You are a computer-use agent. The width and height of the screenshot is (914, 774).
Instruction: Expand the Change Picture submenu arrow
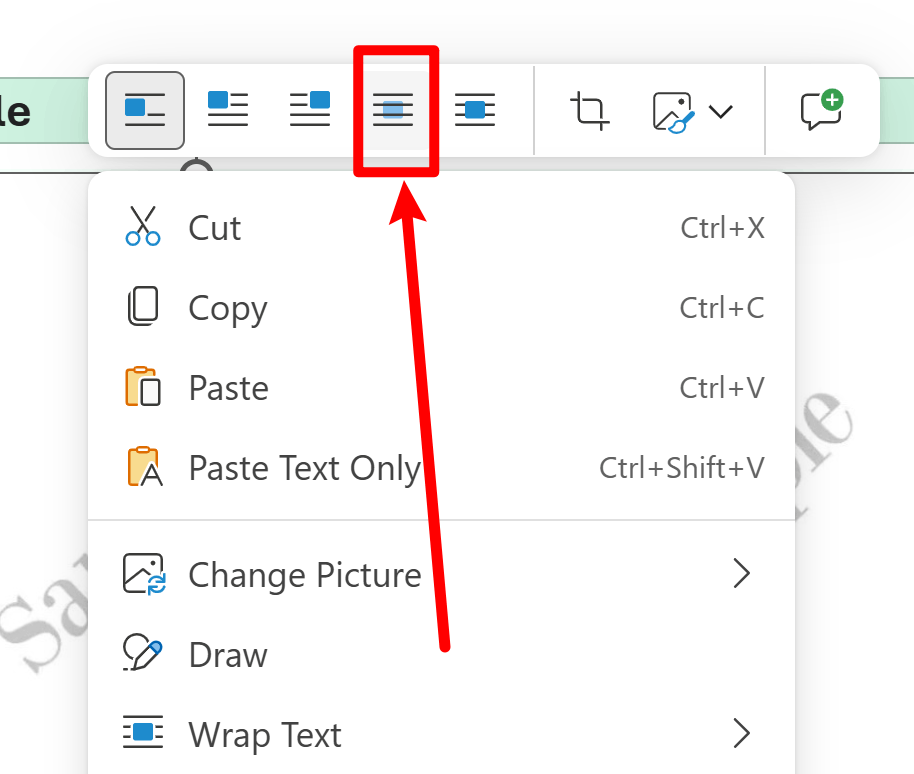coord(741,574)
